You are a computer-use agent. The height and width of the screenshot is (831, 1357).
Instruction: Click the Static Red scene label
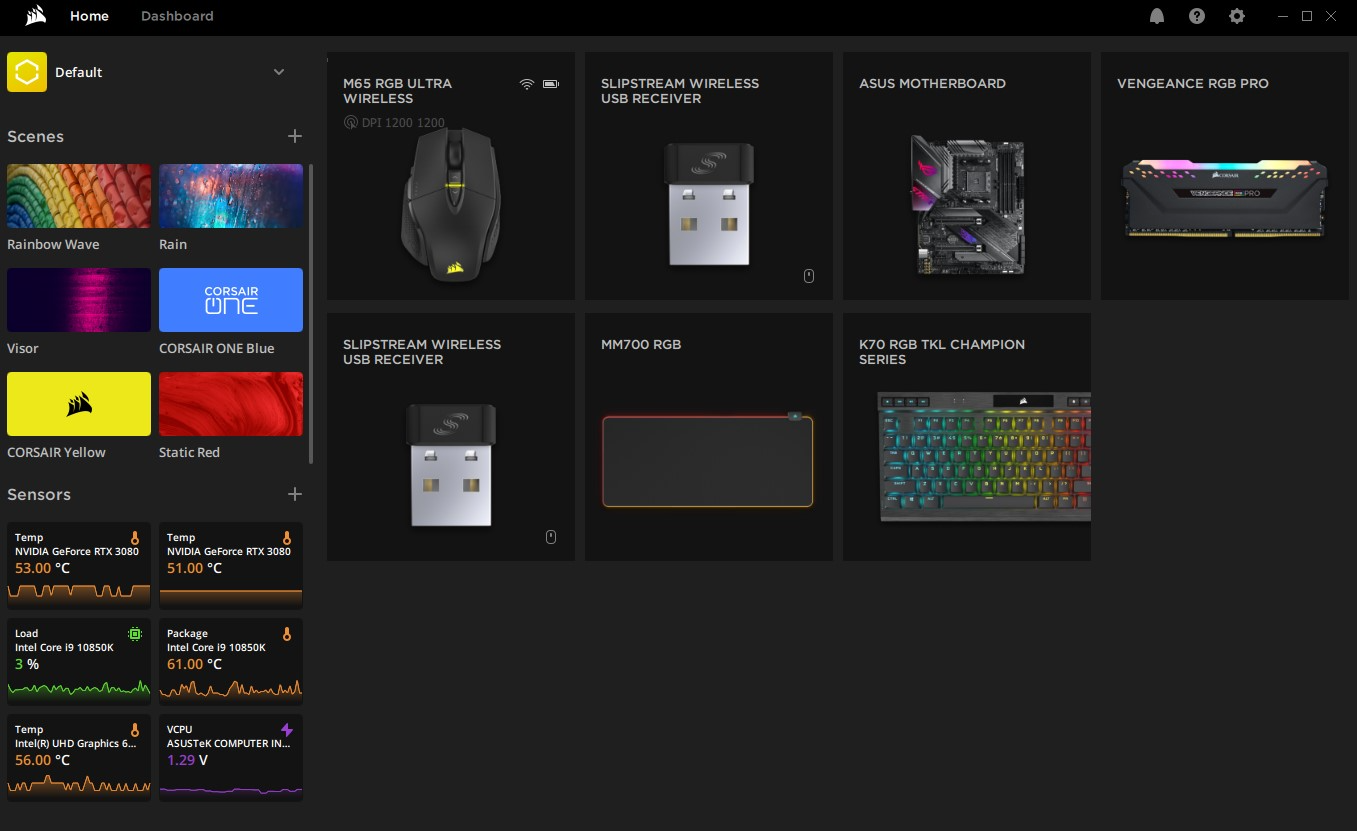[189, 452]
